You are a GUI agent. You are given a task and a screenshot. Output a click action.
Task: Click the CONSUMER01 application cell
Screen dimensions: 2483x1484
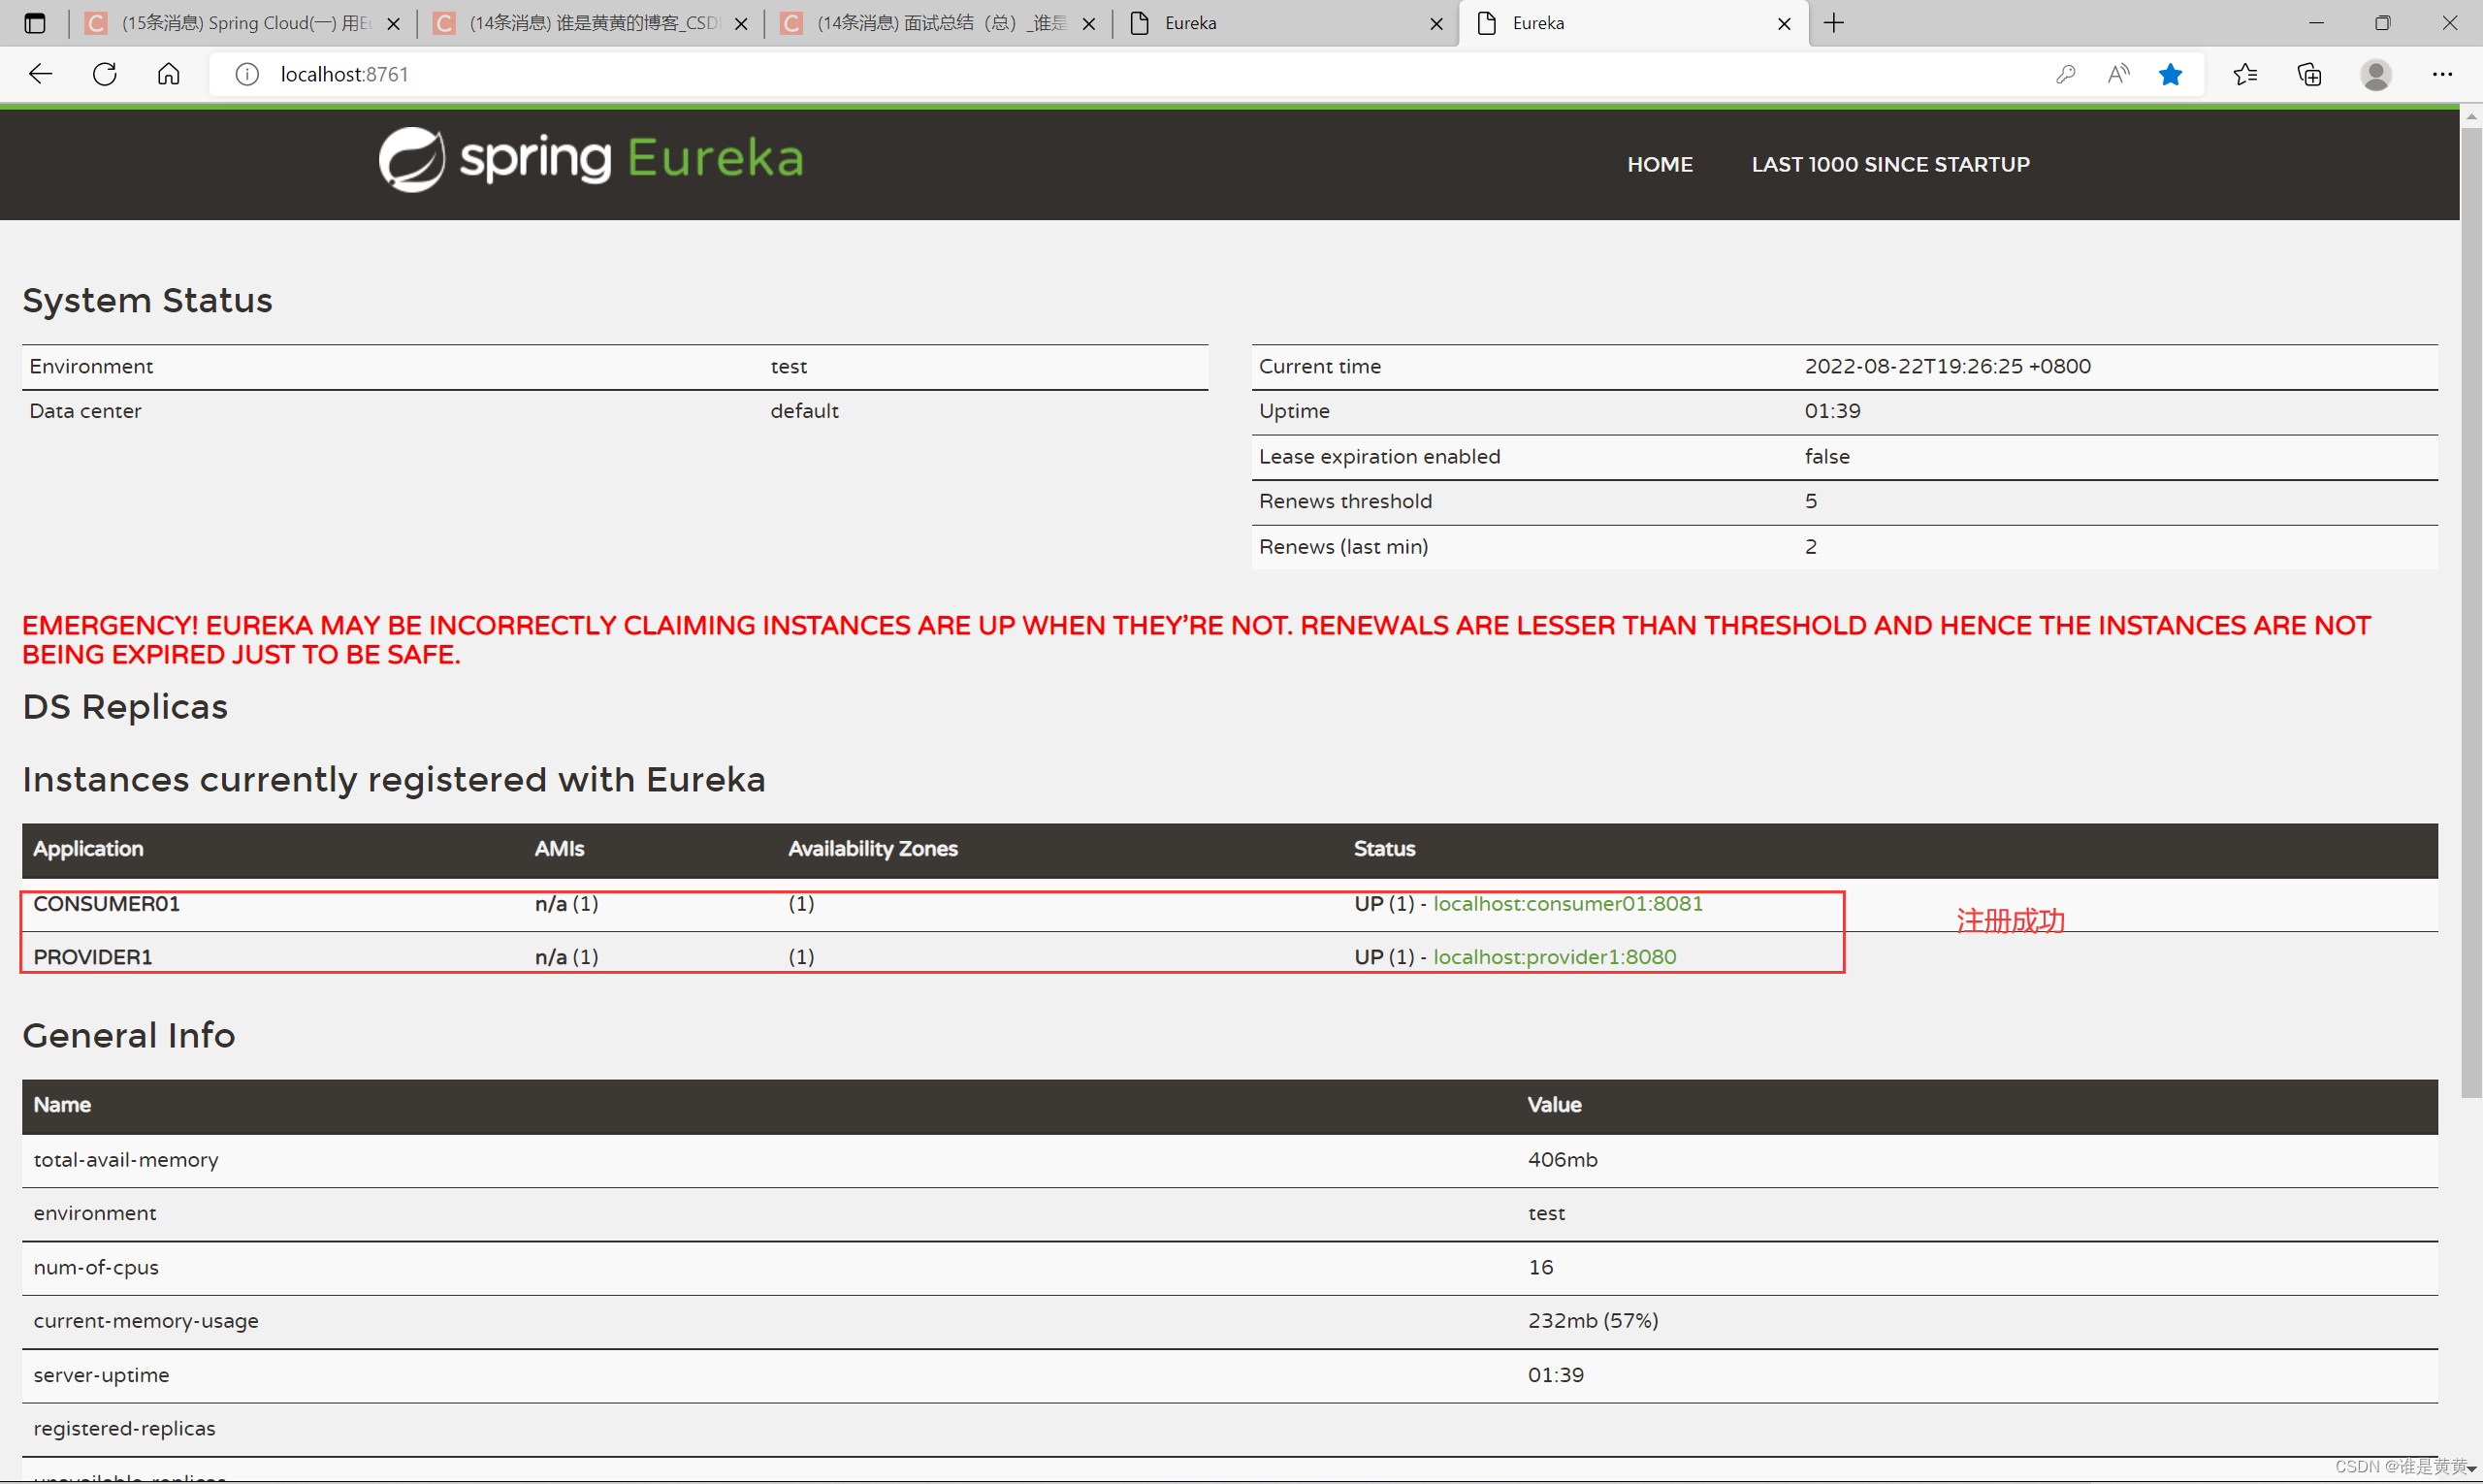tap(107, 903)
